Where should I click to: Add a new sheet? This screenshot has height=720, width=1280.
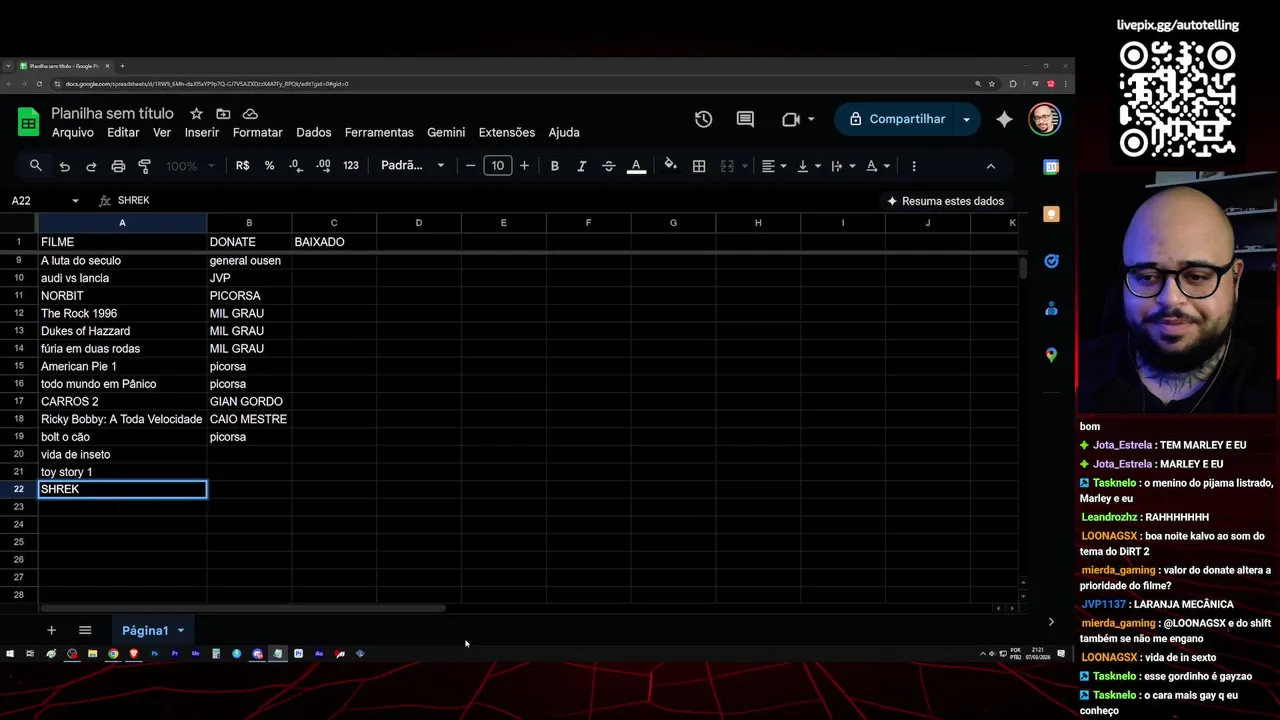pyautogui.click(x=51, y=630)
